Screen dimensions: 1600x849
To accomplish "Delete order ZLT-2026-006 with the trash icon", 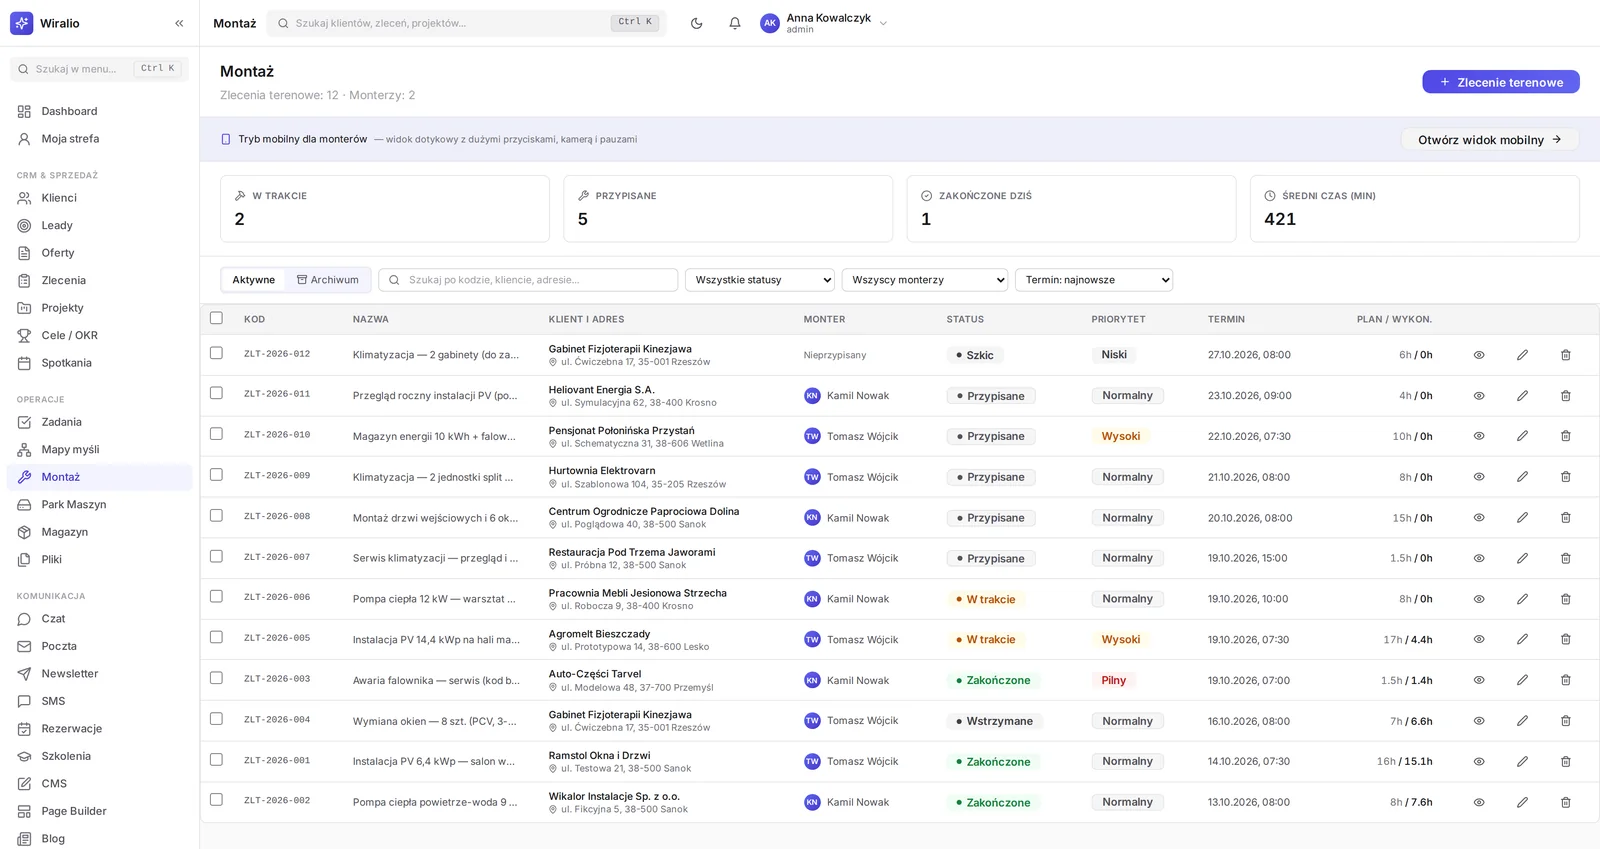I will [x=1566, y=599].
